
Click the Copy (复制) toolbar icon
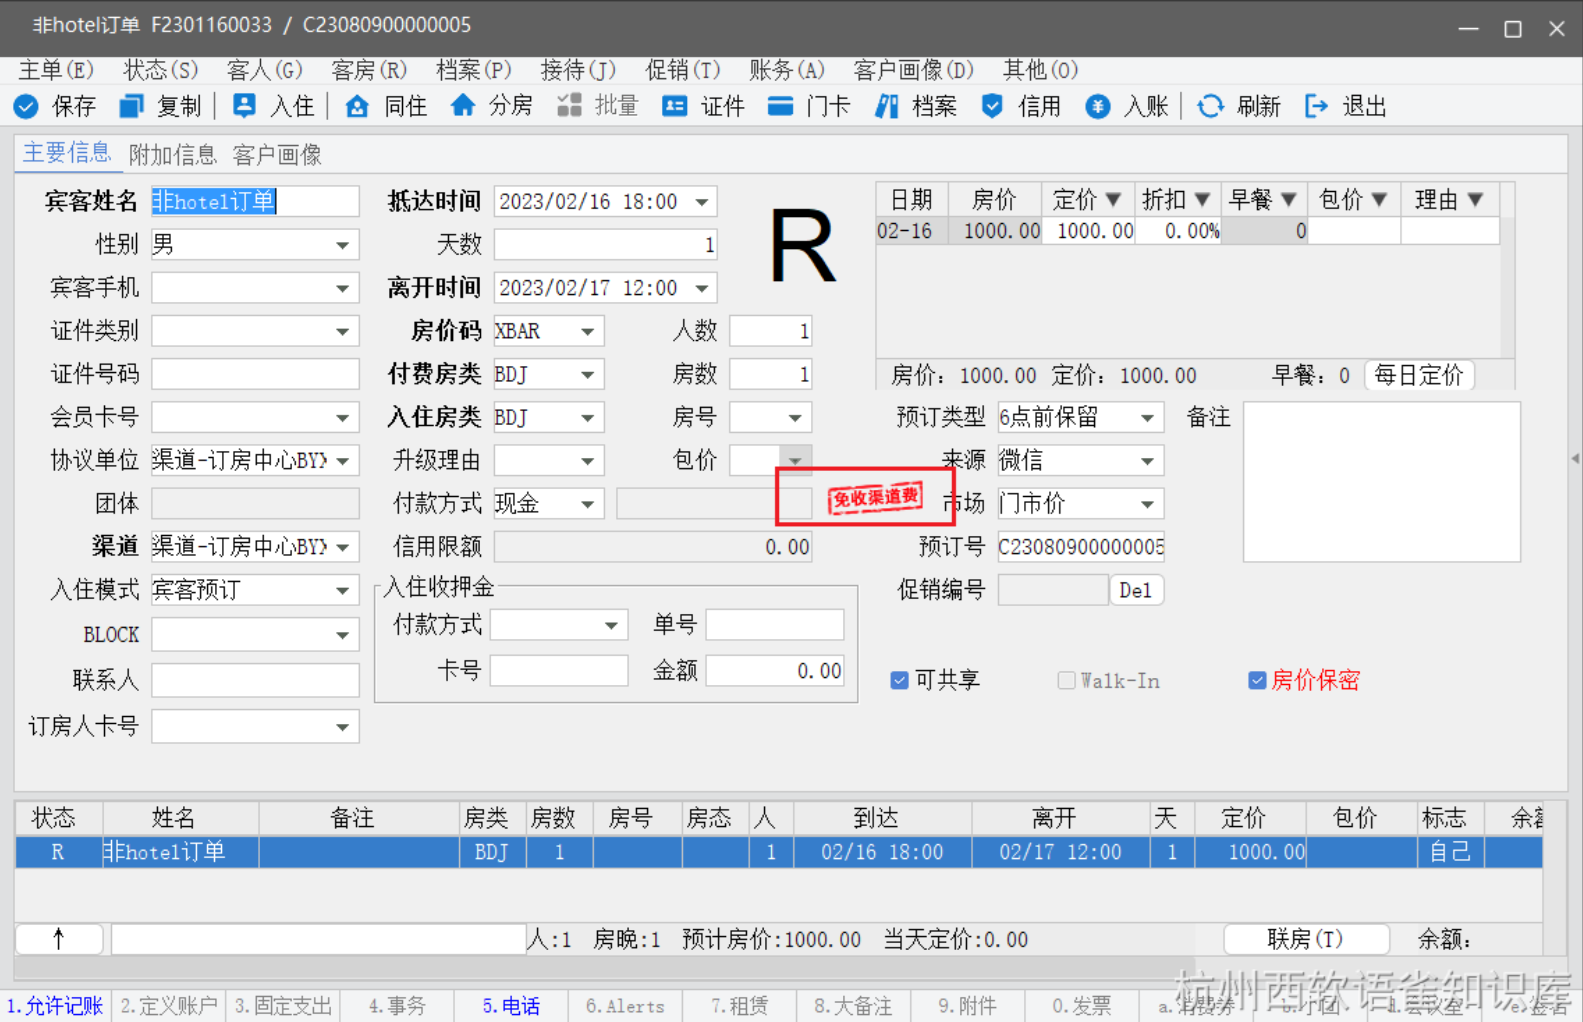pos(131,106)
